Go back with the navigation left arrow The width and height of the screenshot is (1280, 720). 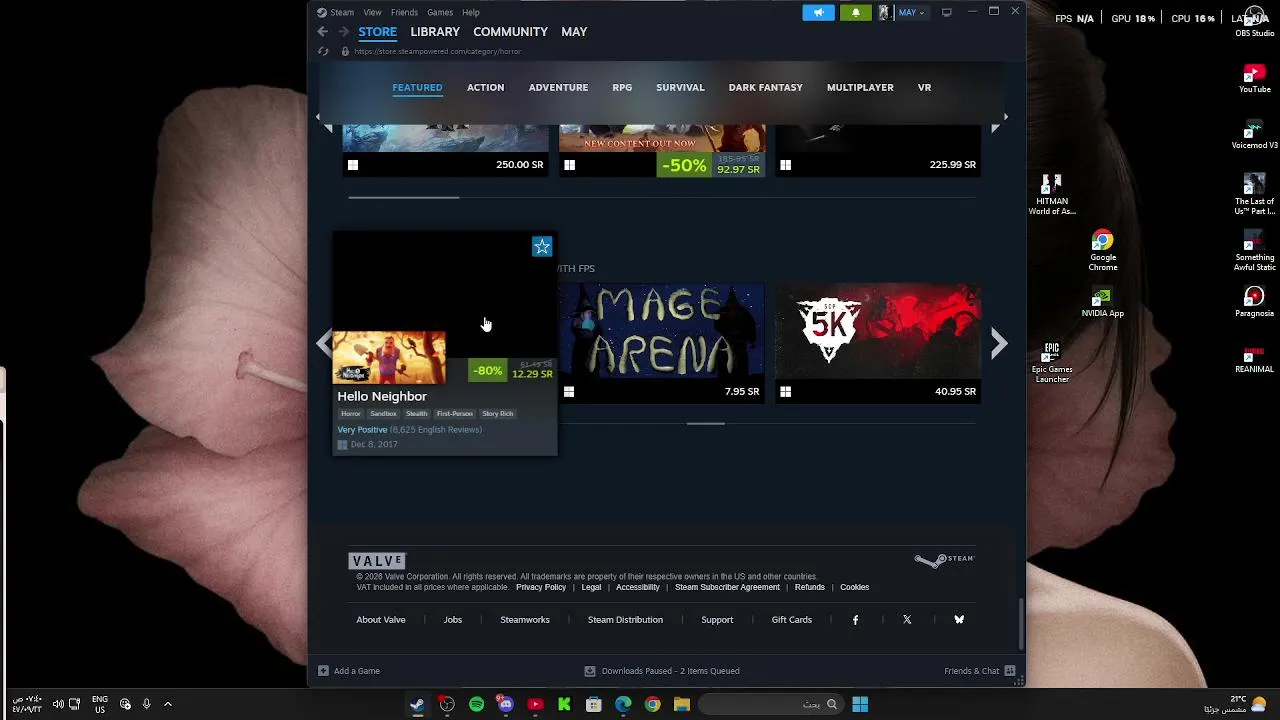coord(322,32)
